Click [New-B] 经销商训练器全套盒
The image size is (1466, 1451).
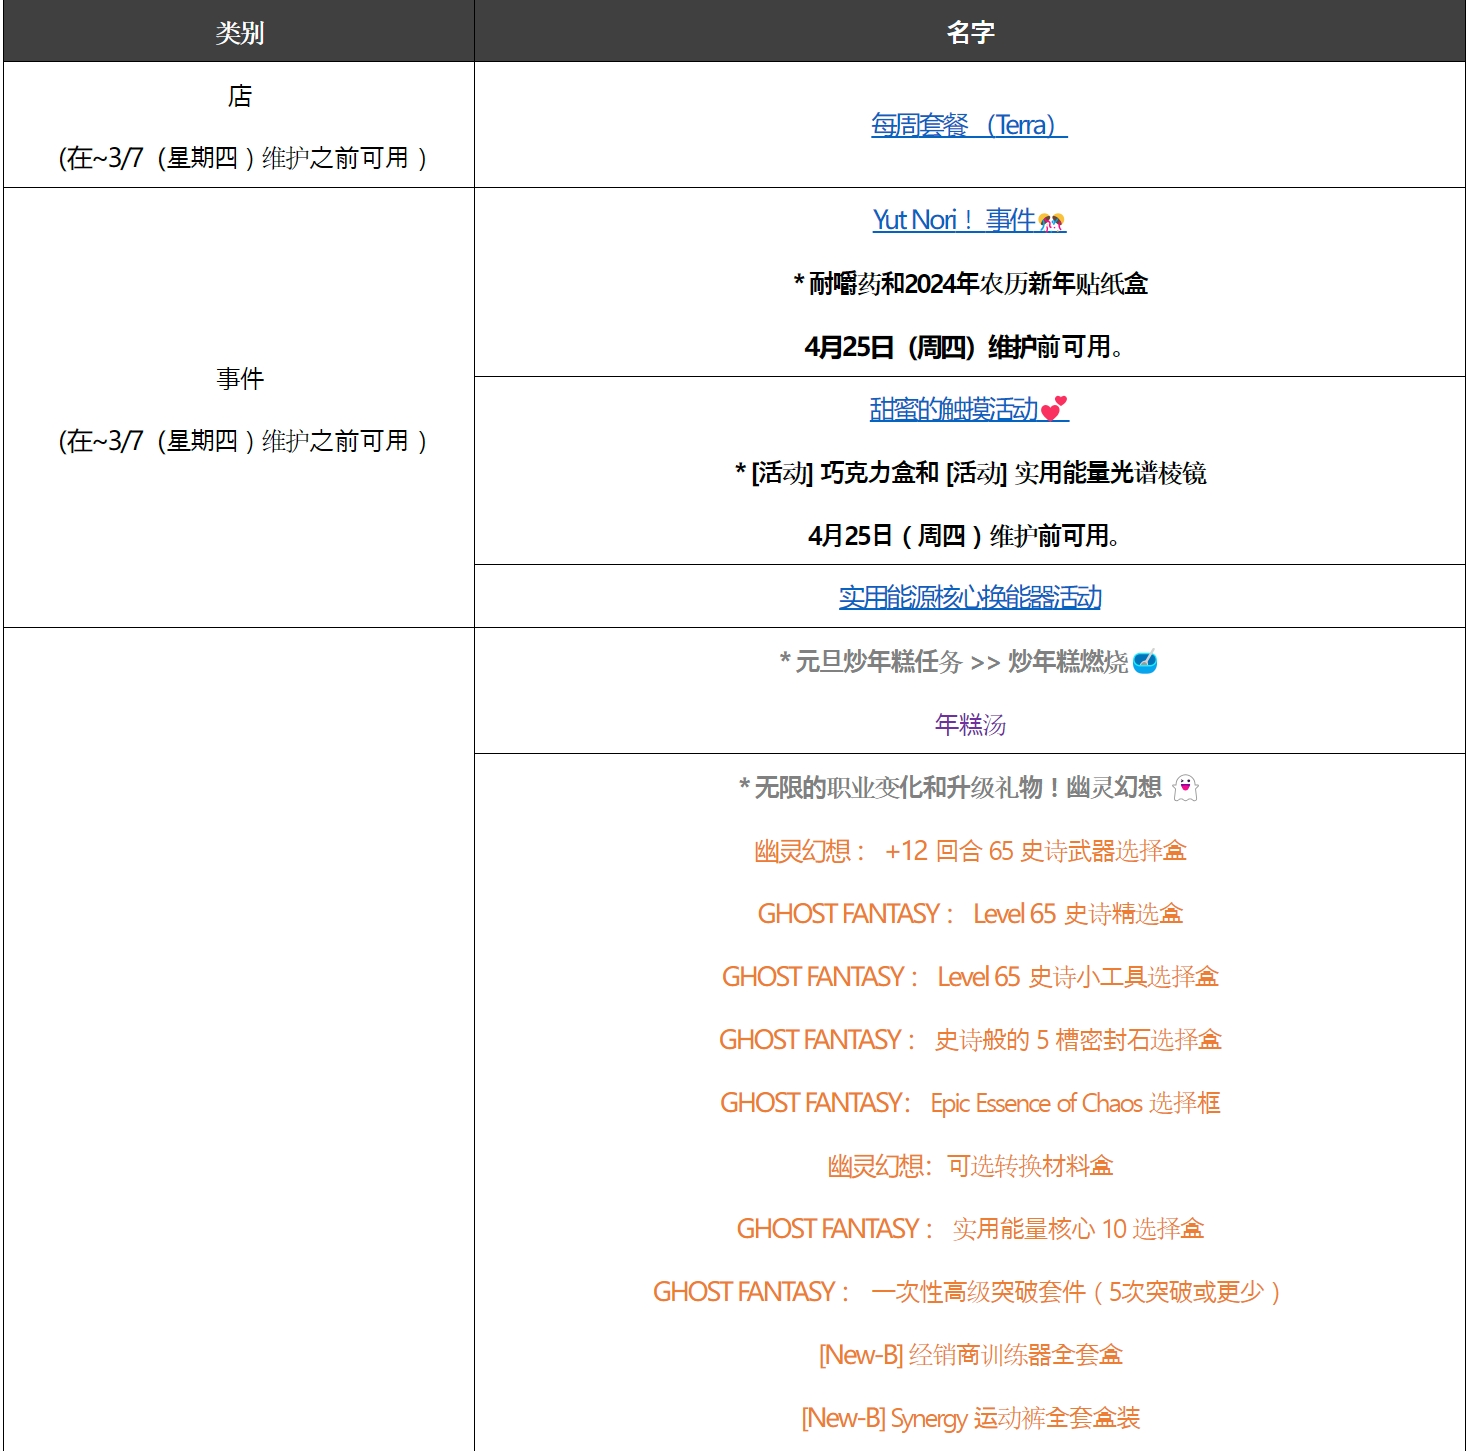970,1355
